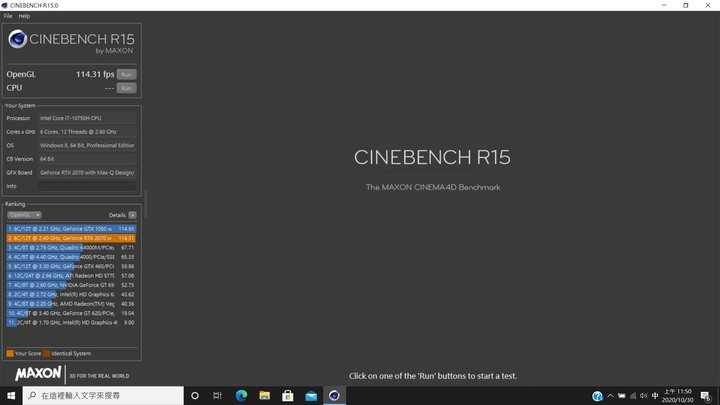Open the Windows Start menu
This screenshot has width=720, height=405.
click(x=11, y=395)
